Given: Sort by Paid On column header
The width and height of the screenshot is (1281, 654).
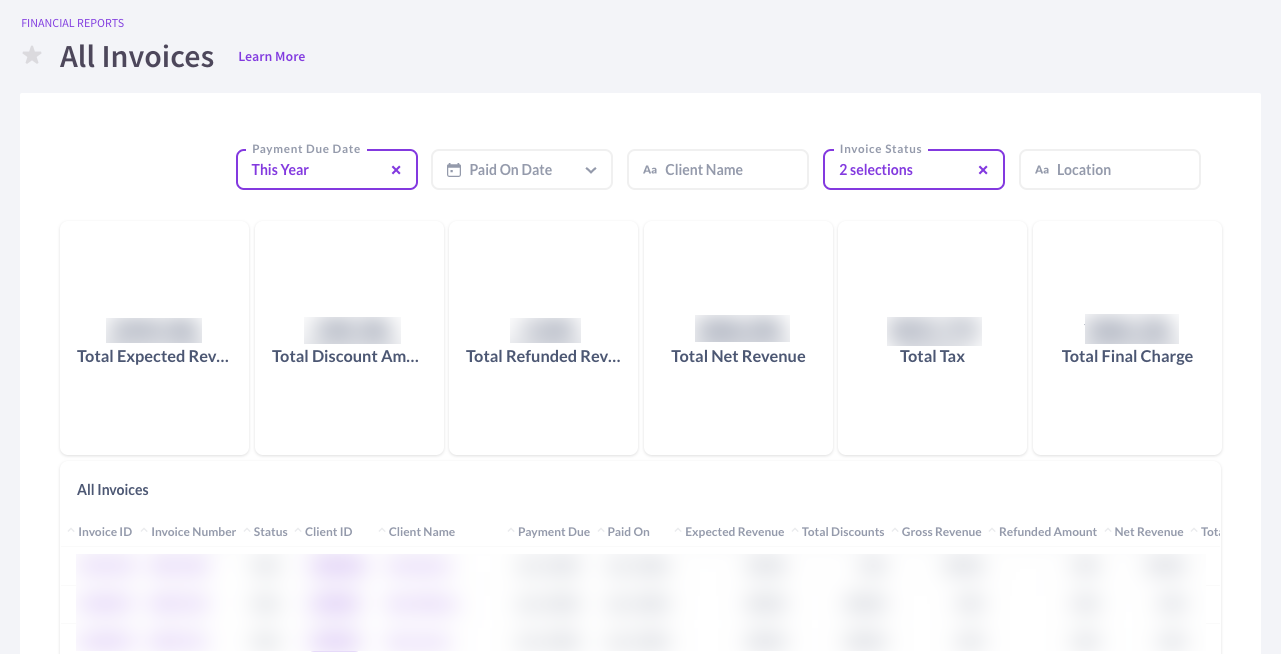Looking at the screenshot, I should [629, 532].
